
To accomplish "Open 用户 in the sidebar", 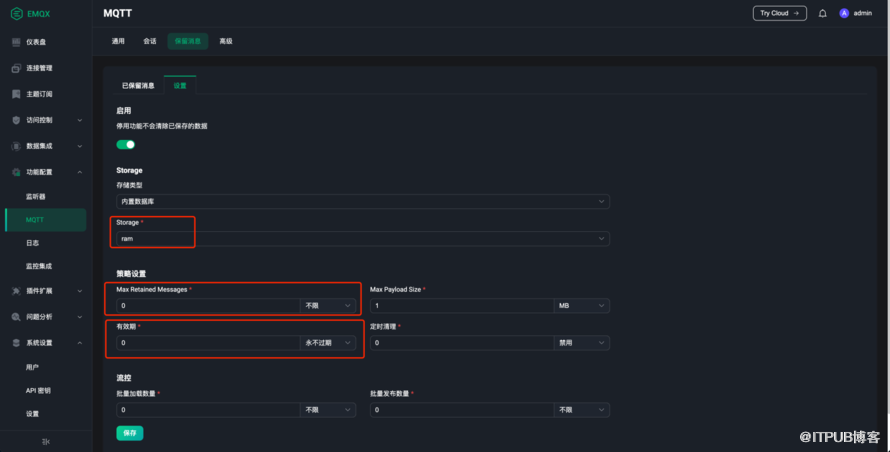I will (32, 367).
